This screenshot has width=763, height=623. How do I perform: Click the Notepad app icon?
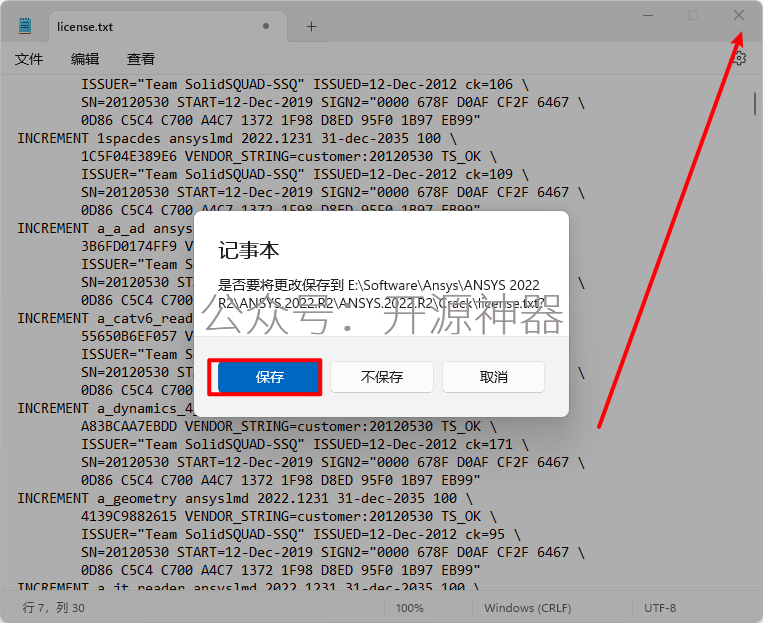[x=25, y=26]
